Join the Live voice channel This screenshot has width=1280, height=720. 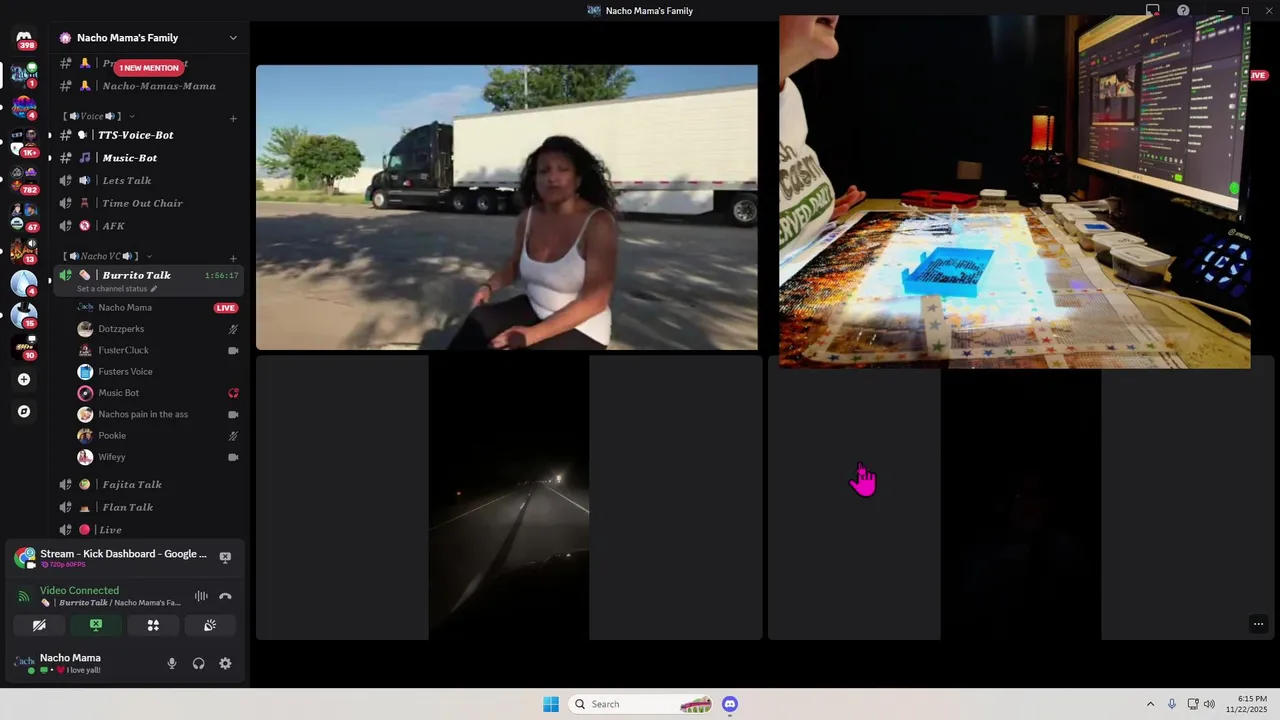pyautogui.click(x=148, y=530)
